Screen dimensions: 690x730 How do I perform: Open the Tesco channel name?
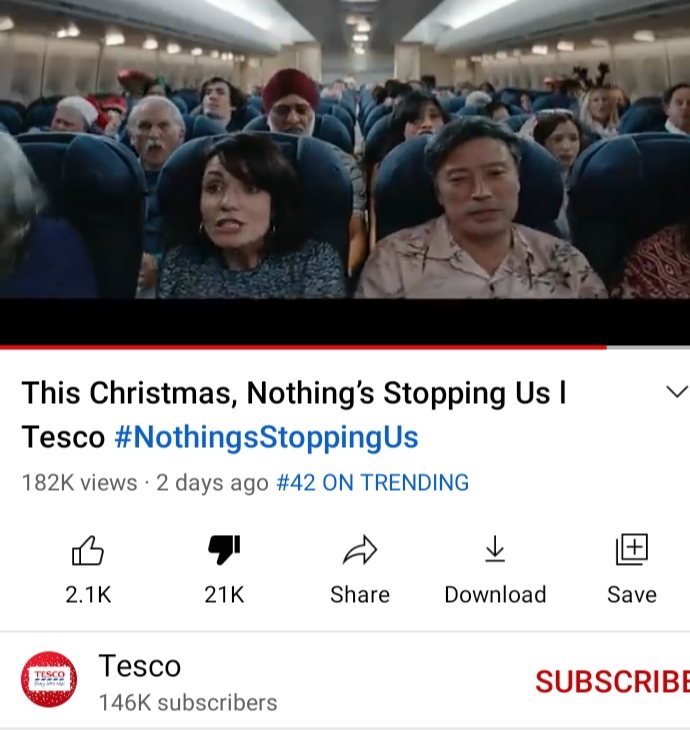tap(140, 666)
